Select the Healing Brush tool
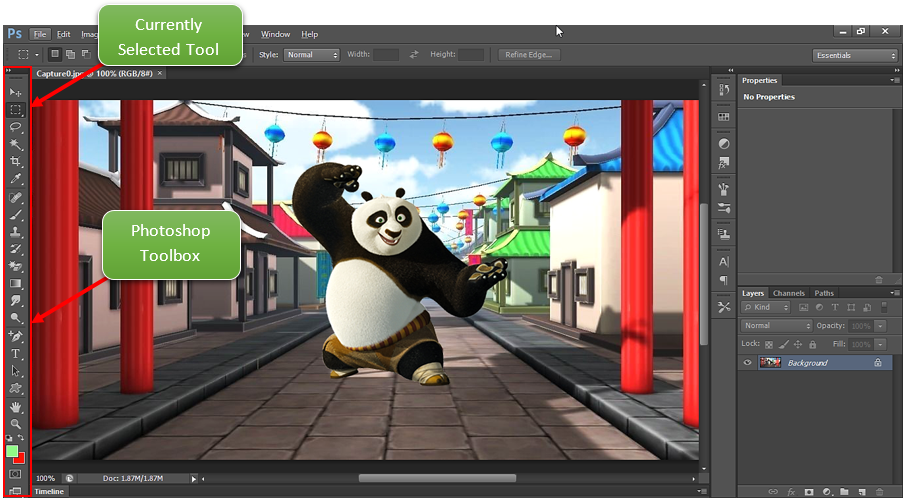Viewport: 904px width, 499px height. (x=16, y=198)
